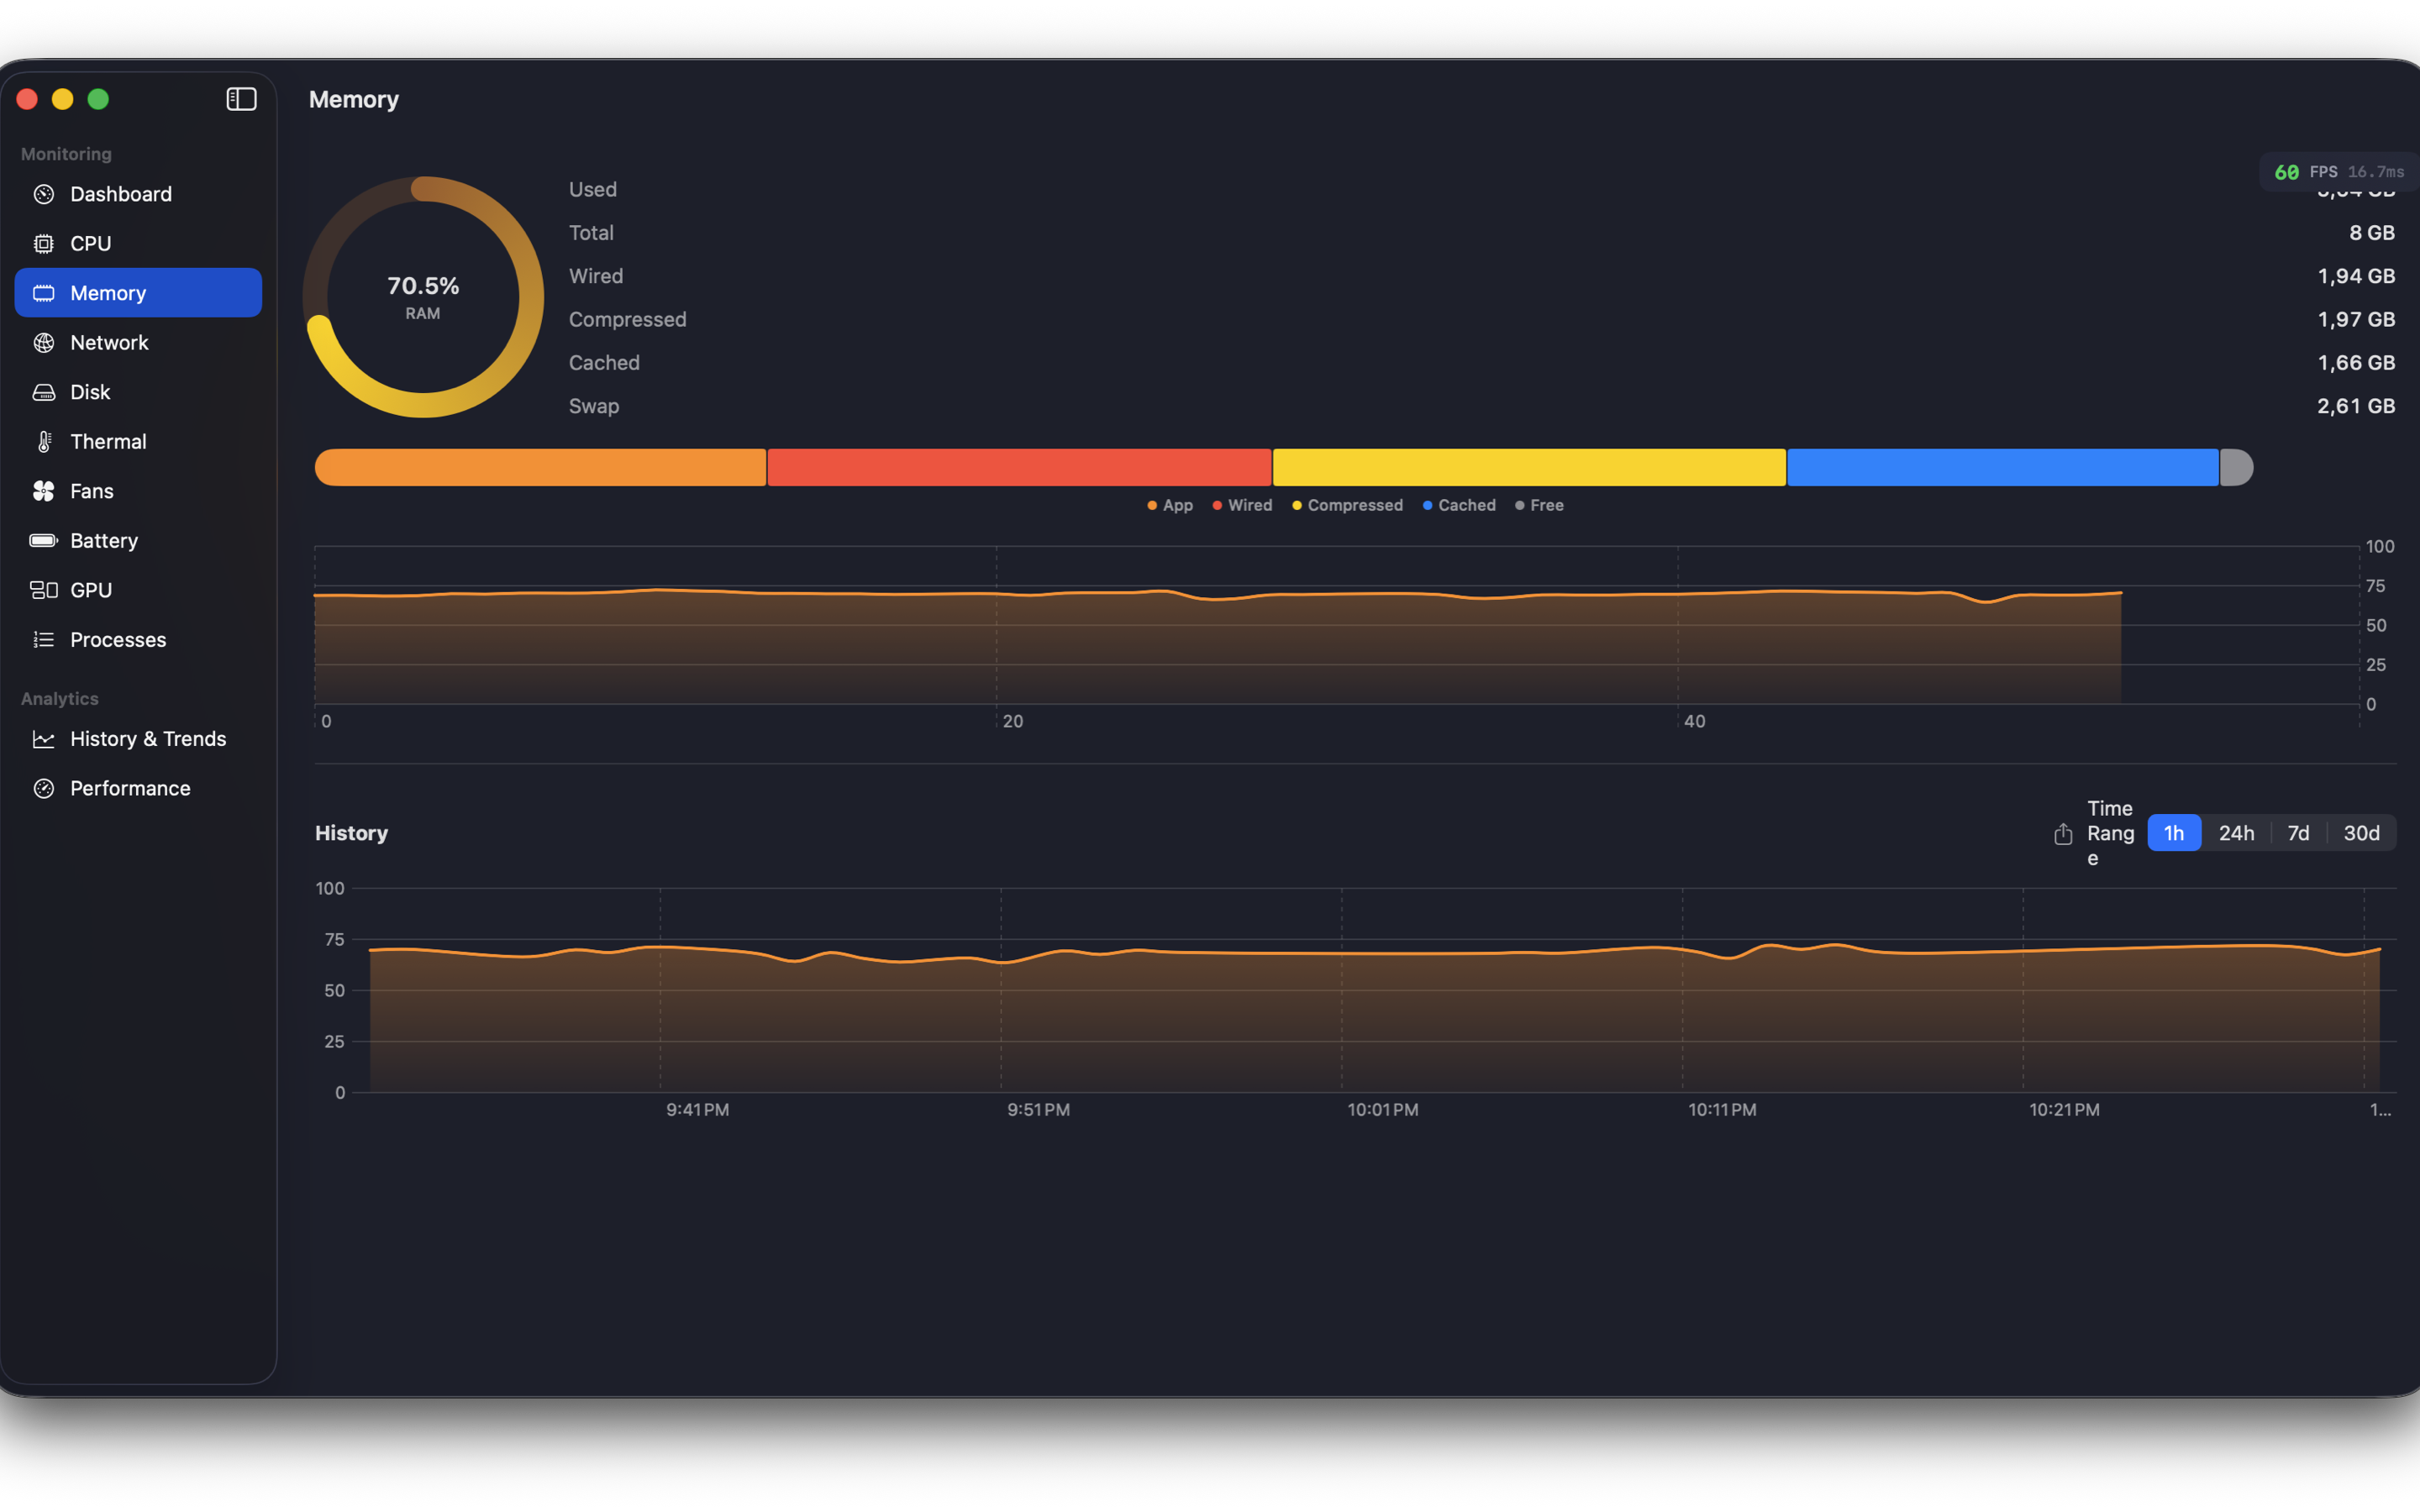Open the Performance analytics view
Image resolution: width=2420 pixels, height=1512 pixels.
point(130,788)
